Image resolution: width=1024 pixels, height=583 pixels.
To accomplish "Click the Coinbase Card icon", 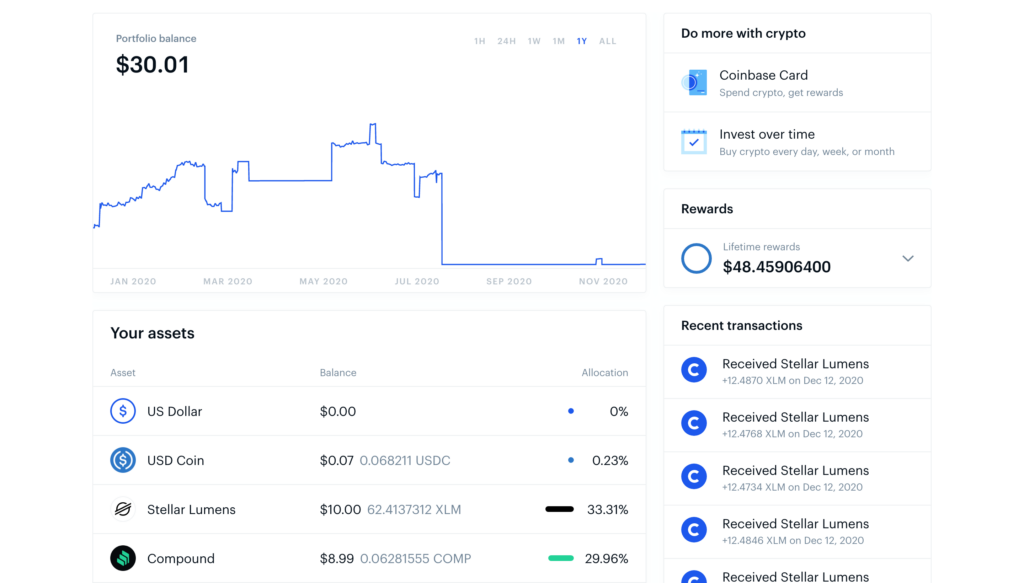I will click(694, 83).
